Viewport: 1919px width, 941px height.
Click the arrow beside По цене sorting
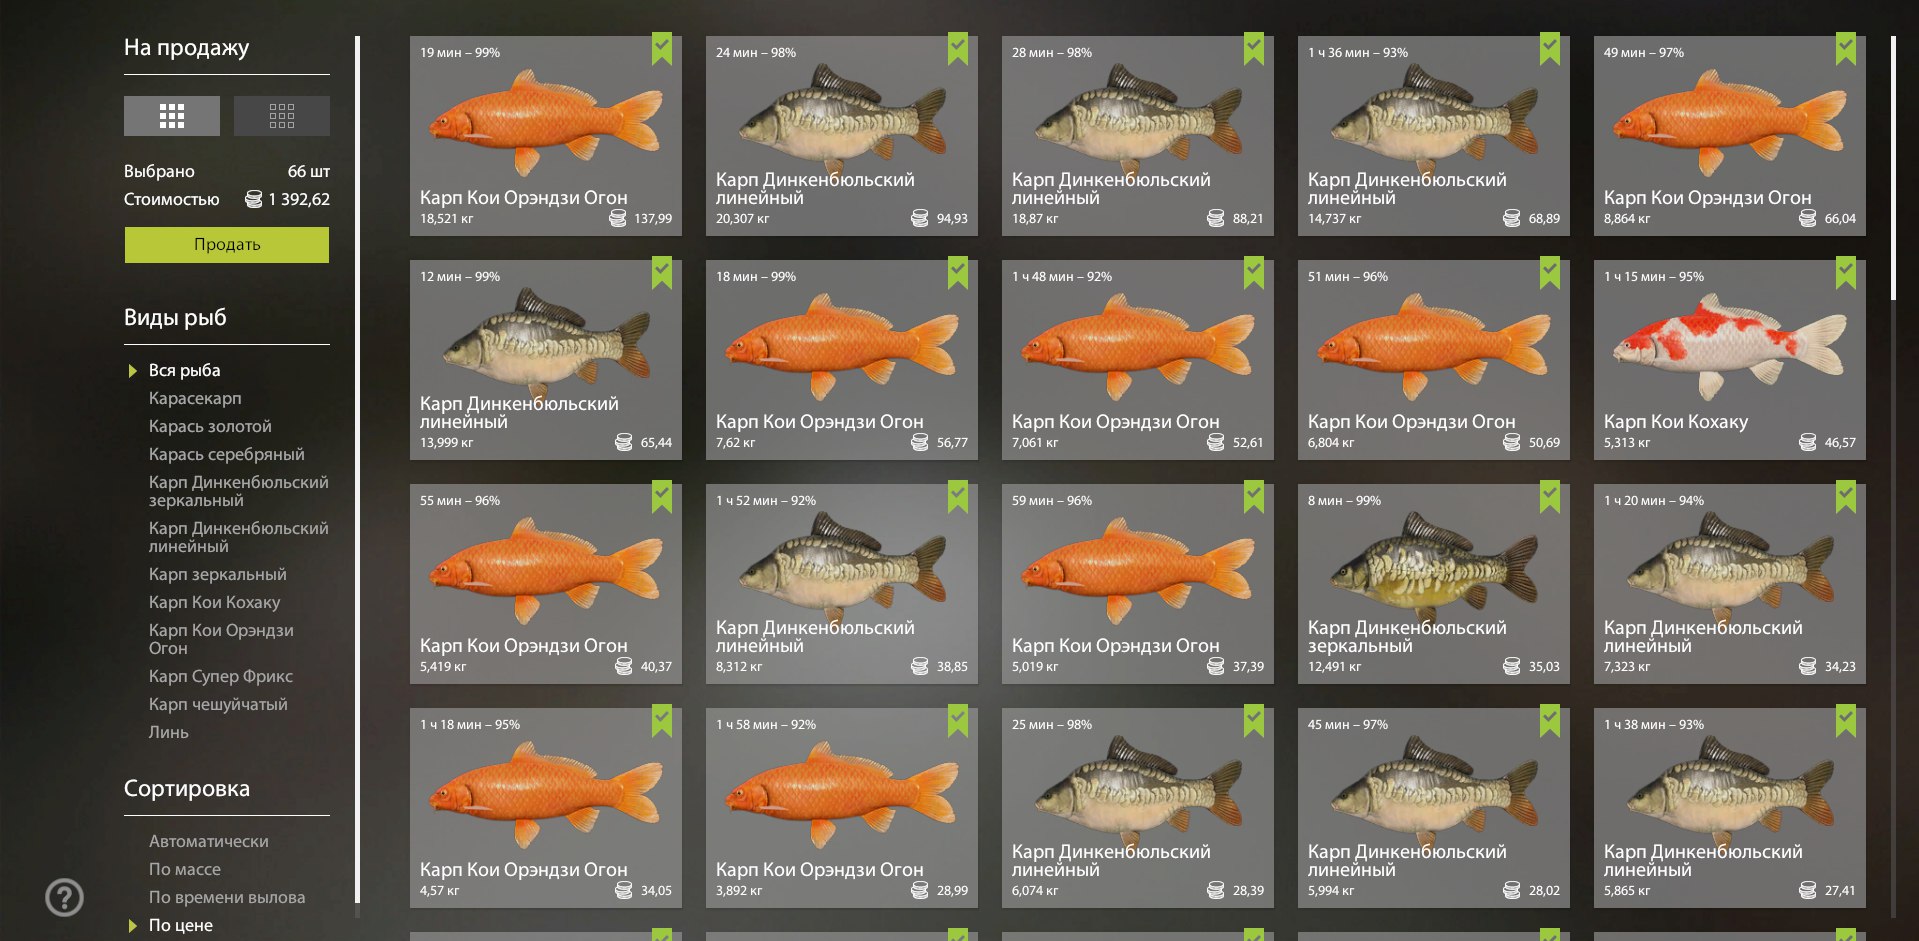(133, 926)
